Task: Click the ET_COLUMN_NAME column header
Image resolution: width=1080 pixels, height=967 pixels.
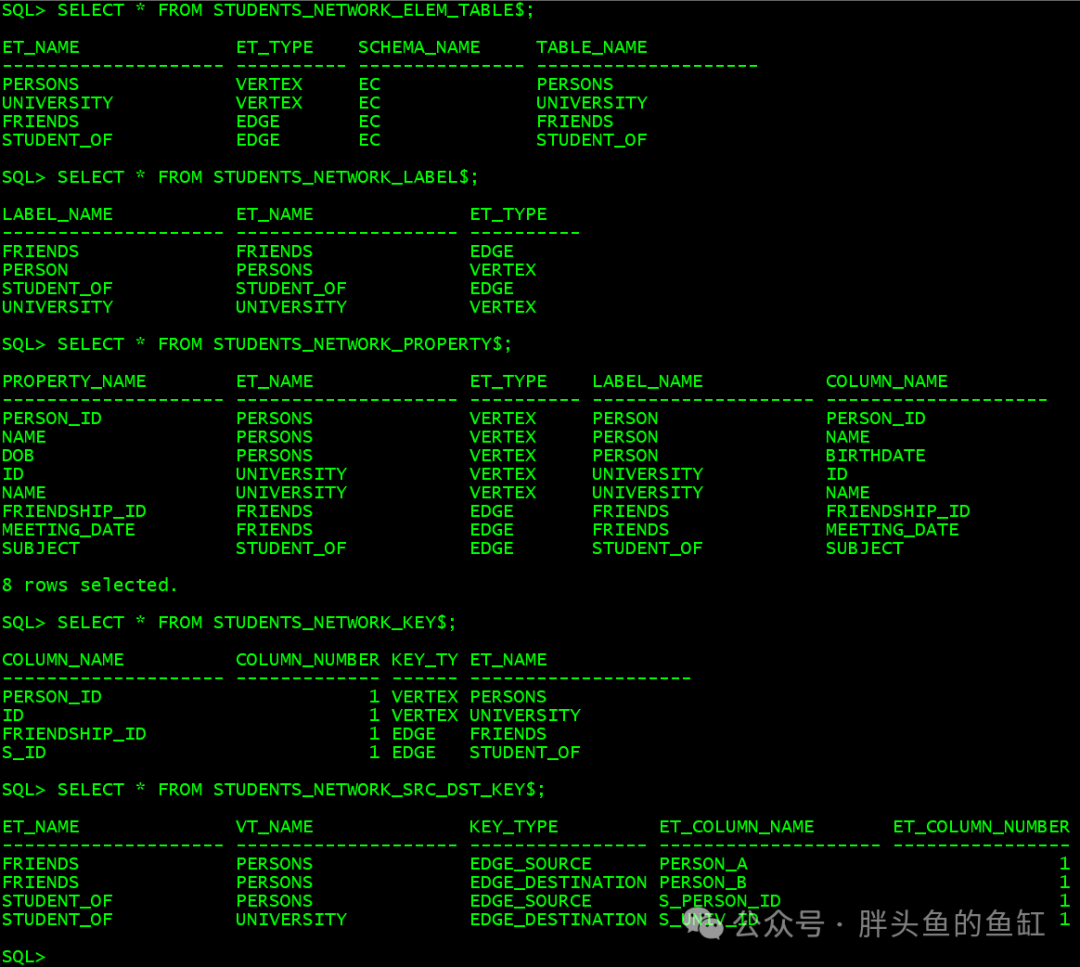Action: coord(736,826)
